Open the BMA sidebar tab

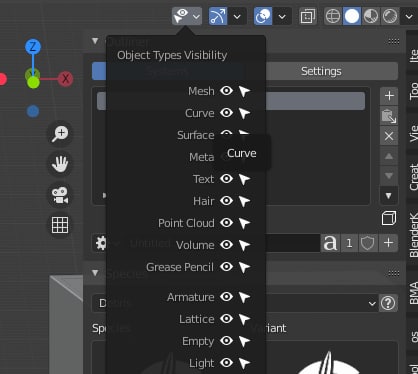tap(413, 293)
